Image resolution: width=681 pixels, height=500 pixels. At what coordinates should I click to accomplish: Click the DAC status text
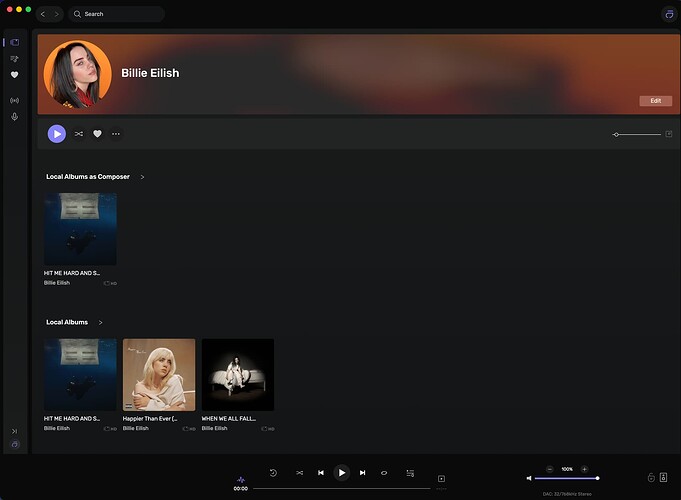(567, 494)
